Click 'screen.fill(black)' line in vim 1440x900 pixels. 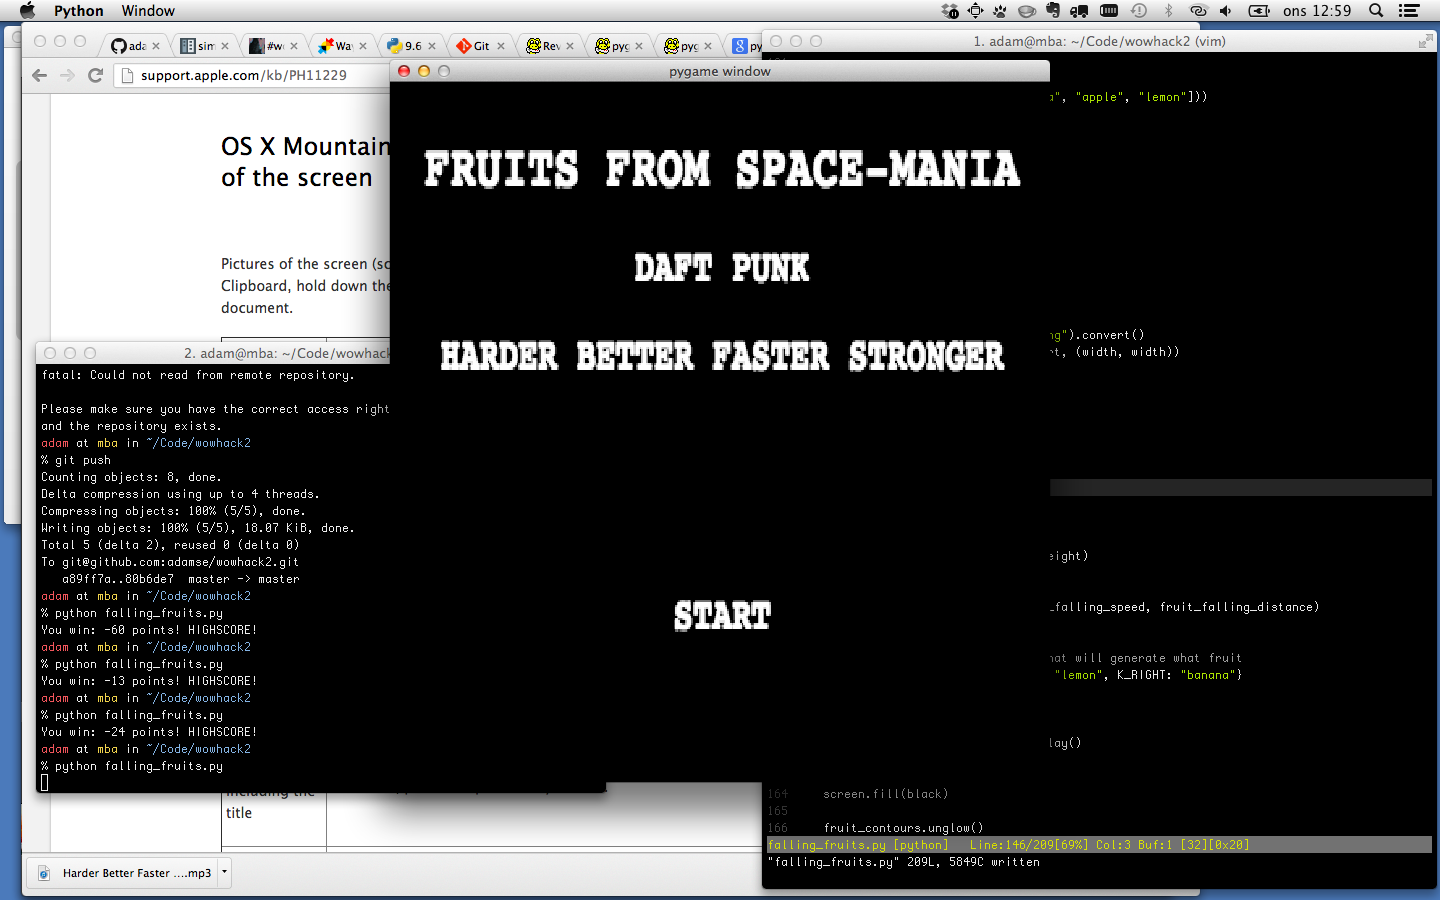click(x=885, y=794)
